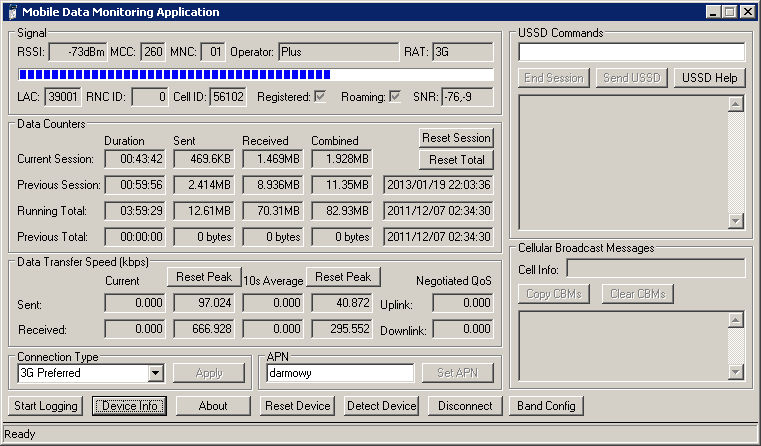The height and width of the screenshot is (446, 761).
Task: Toggle the Roaming checkbox
Action: click(394, 97)
